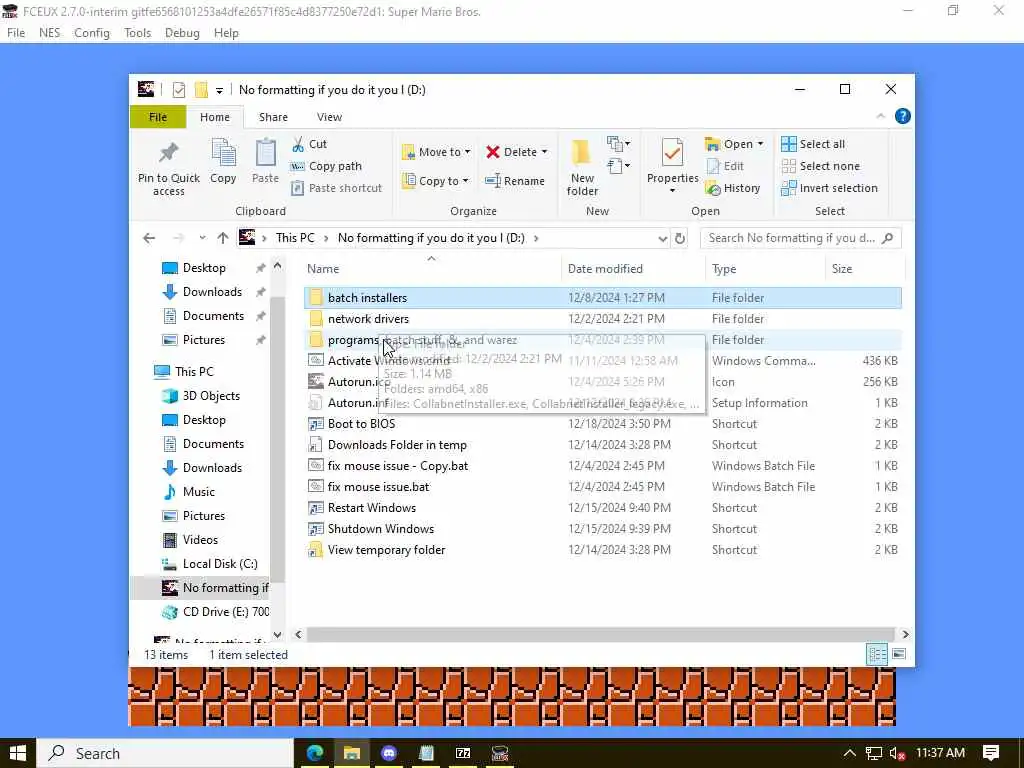The width and height of the screenshot is (1024, 768).
Task: Open FCEUX Tools menu
Action: (137, 33)
